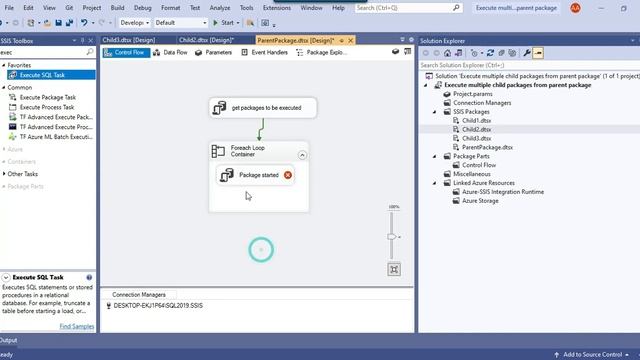Screen dimensions: 640x360
Task: Click the Save icon in the toolbar
Action: point(58,23)
